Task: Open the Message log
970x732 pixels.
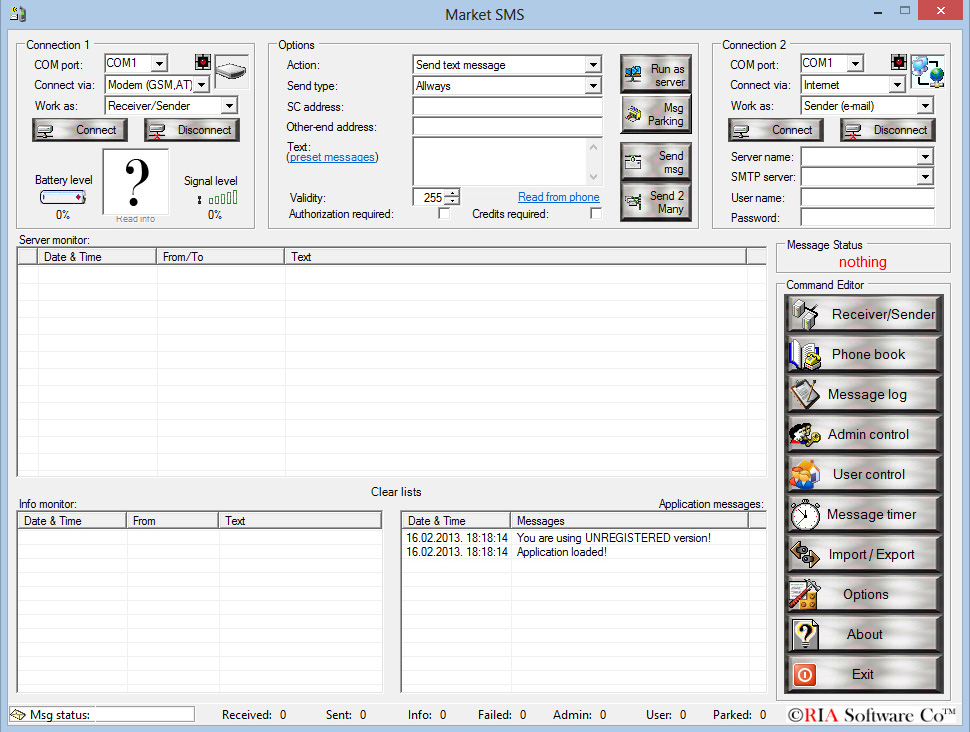Action: point(862,393)
